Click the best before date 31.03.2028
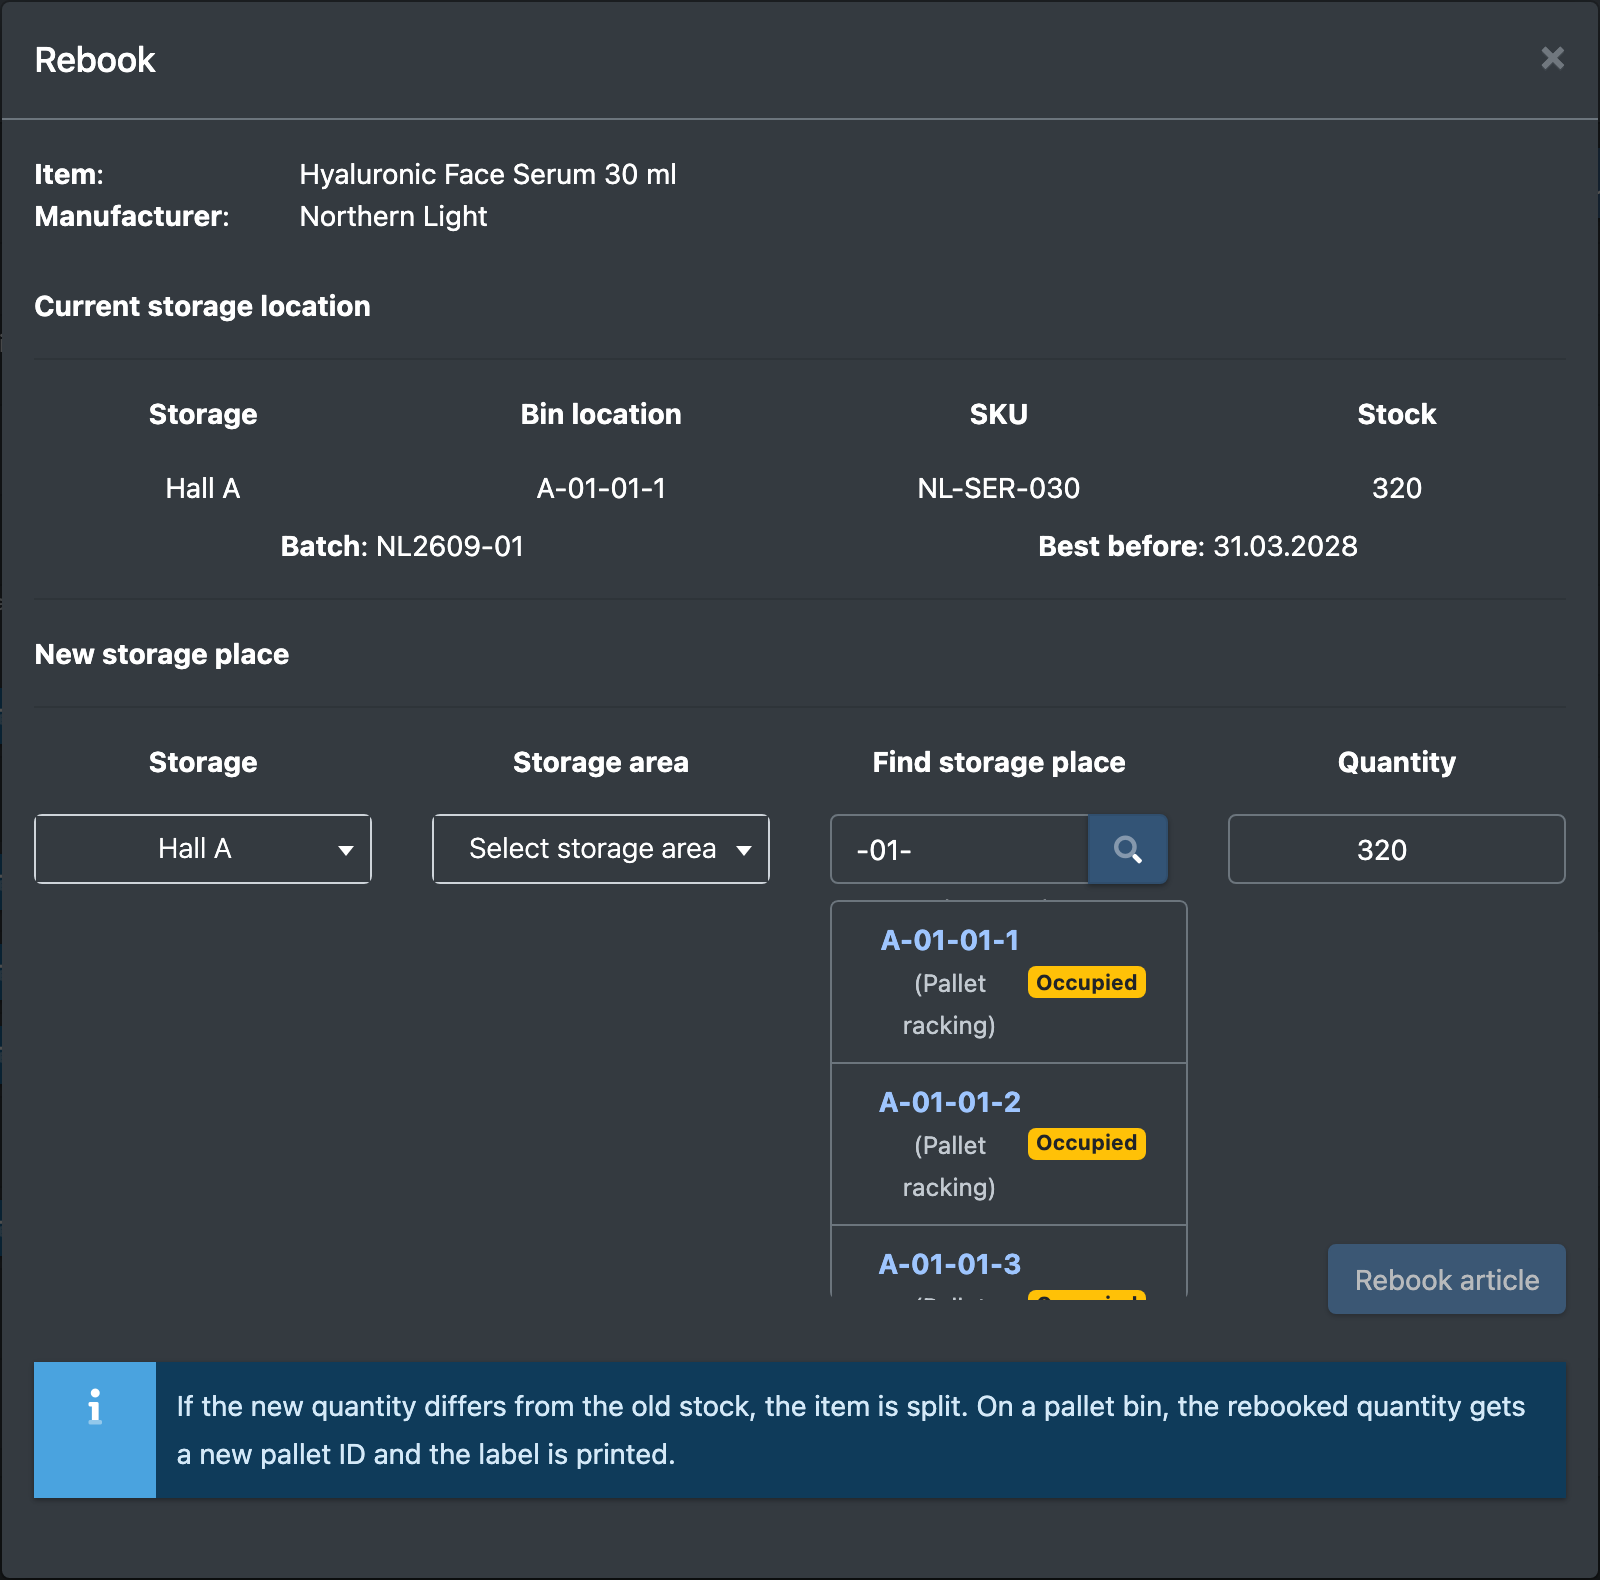The height and width of the screenshot is (1580, 1600). [1285, 546]
